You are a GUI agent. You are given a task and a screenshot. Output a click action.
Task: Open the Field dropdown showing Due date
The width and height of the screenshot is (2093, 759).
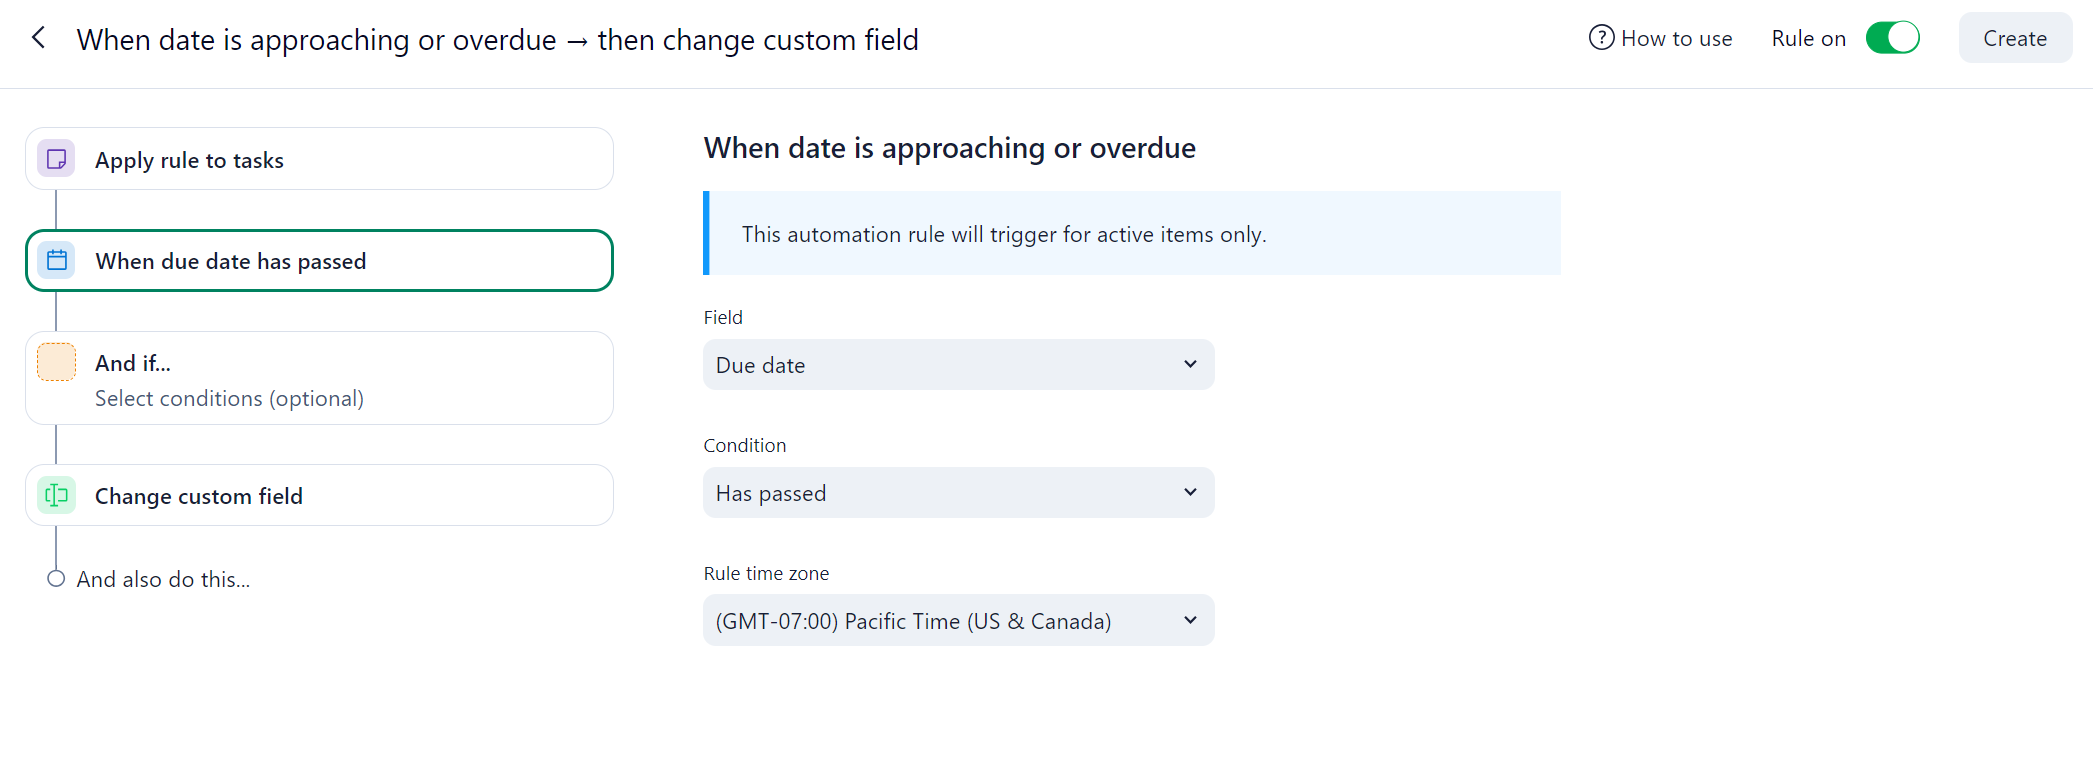coord(957,365)
